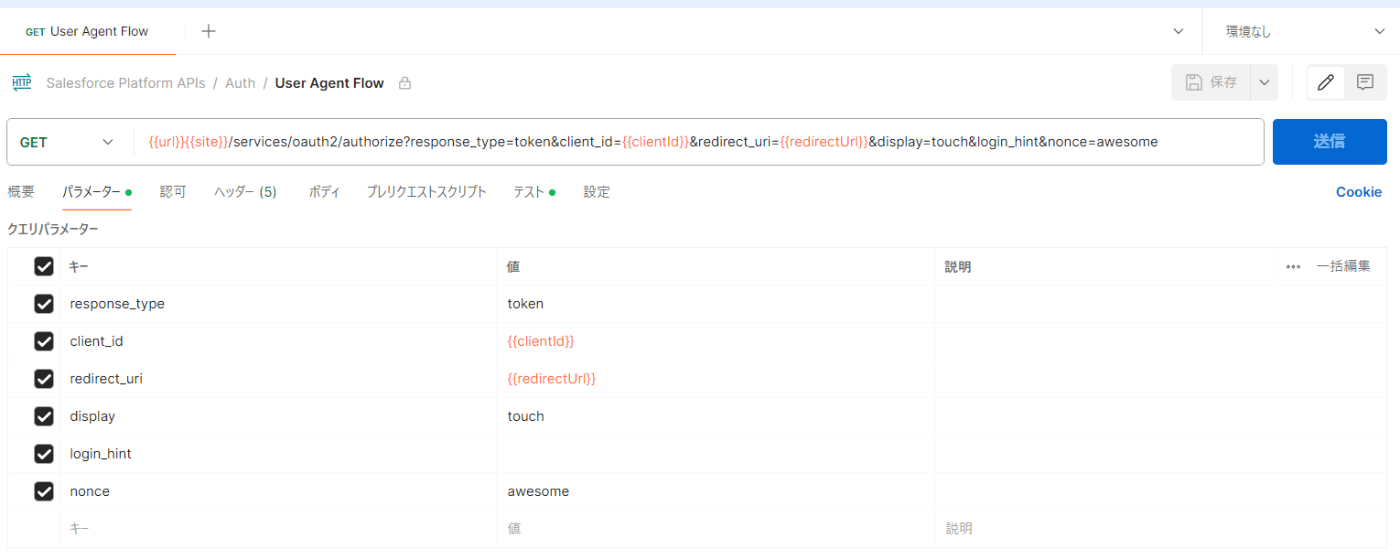Image resolution: width=1400 pixels, height=560 pixels.
Task: Switch to the プレリクエストスクリプト tab
Action: point(426,192)
